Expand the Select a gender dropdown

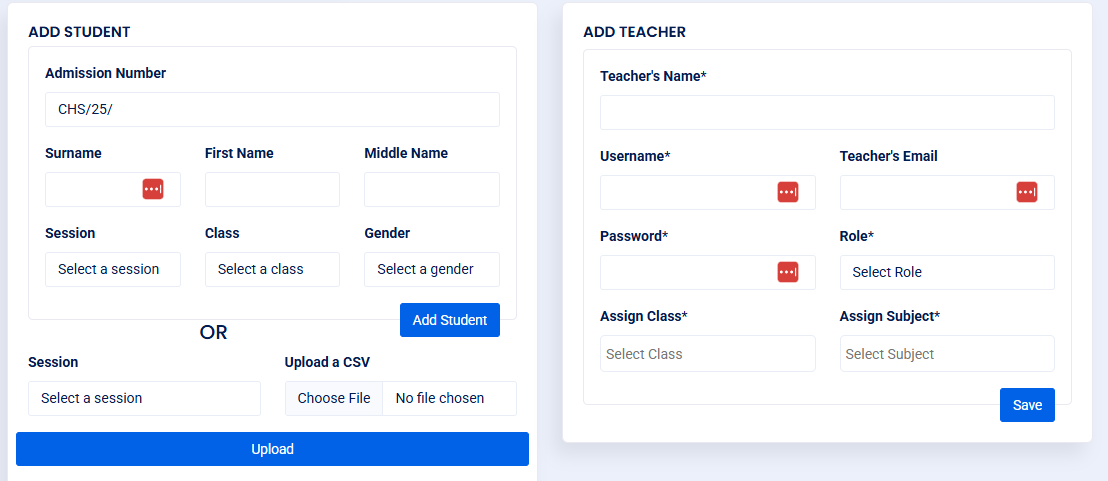(432, 269)
